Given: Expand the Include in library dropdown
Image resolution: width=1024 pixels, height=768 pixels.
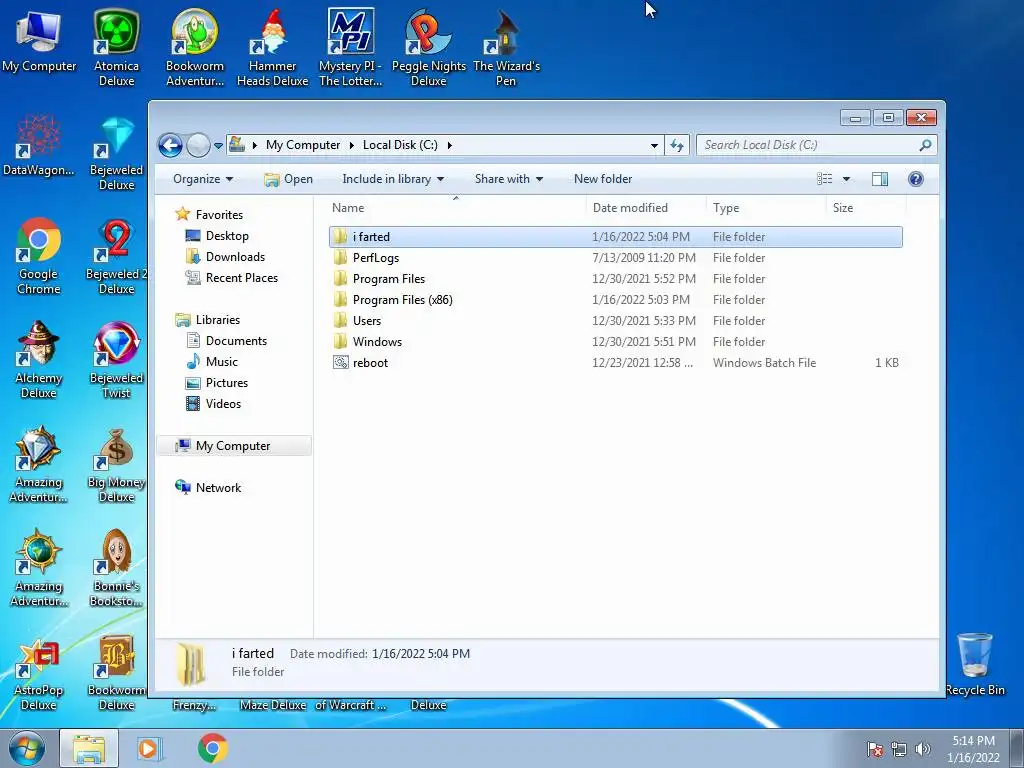Looking at the screenshot, I should (392, 179).
